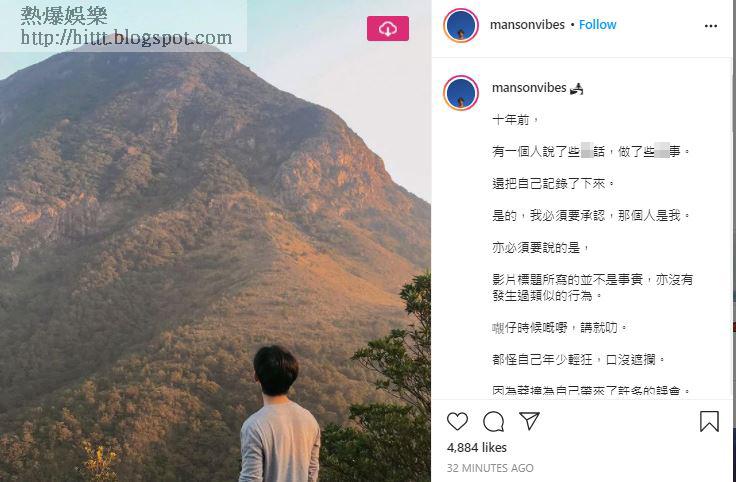The image size is (736, 482).
Task: Follow mansonvibes account
Action: (598, 25)
